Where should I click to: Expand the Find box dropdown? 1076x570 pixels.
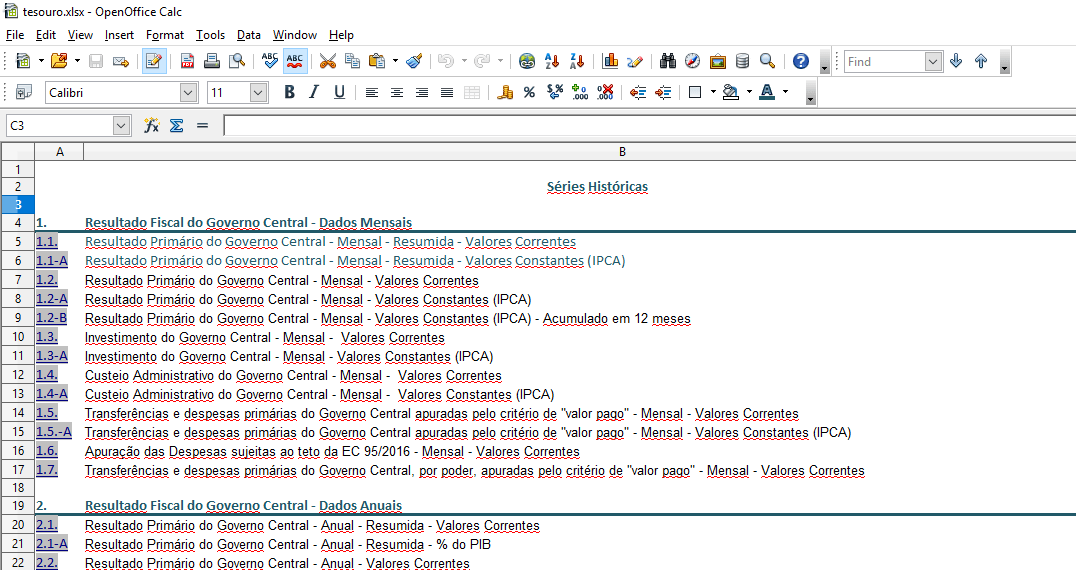tap(933, 62)
